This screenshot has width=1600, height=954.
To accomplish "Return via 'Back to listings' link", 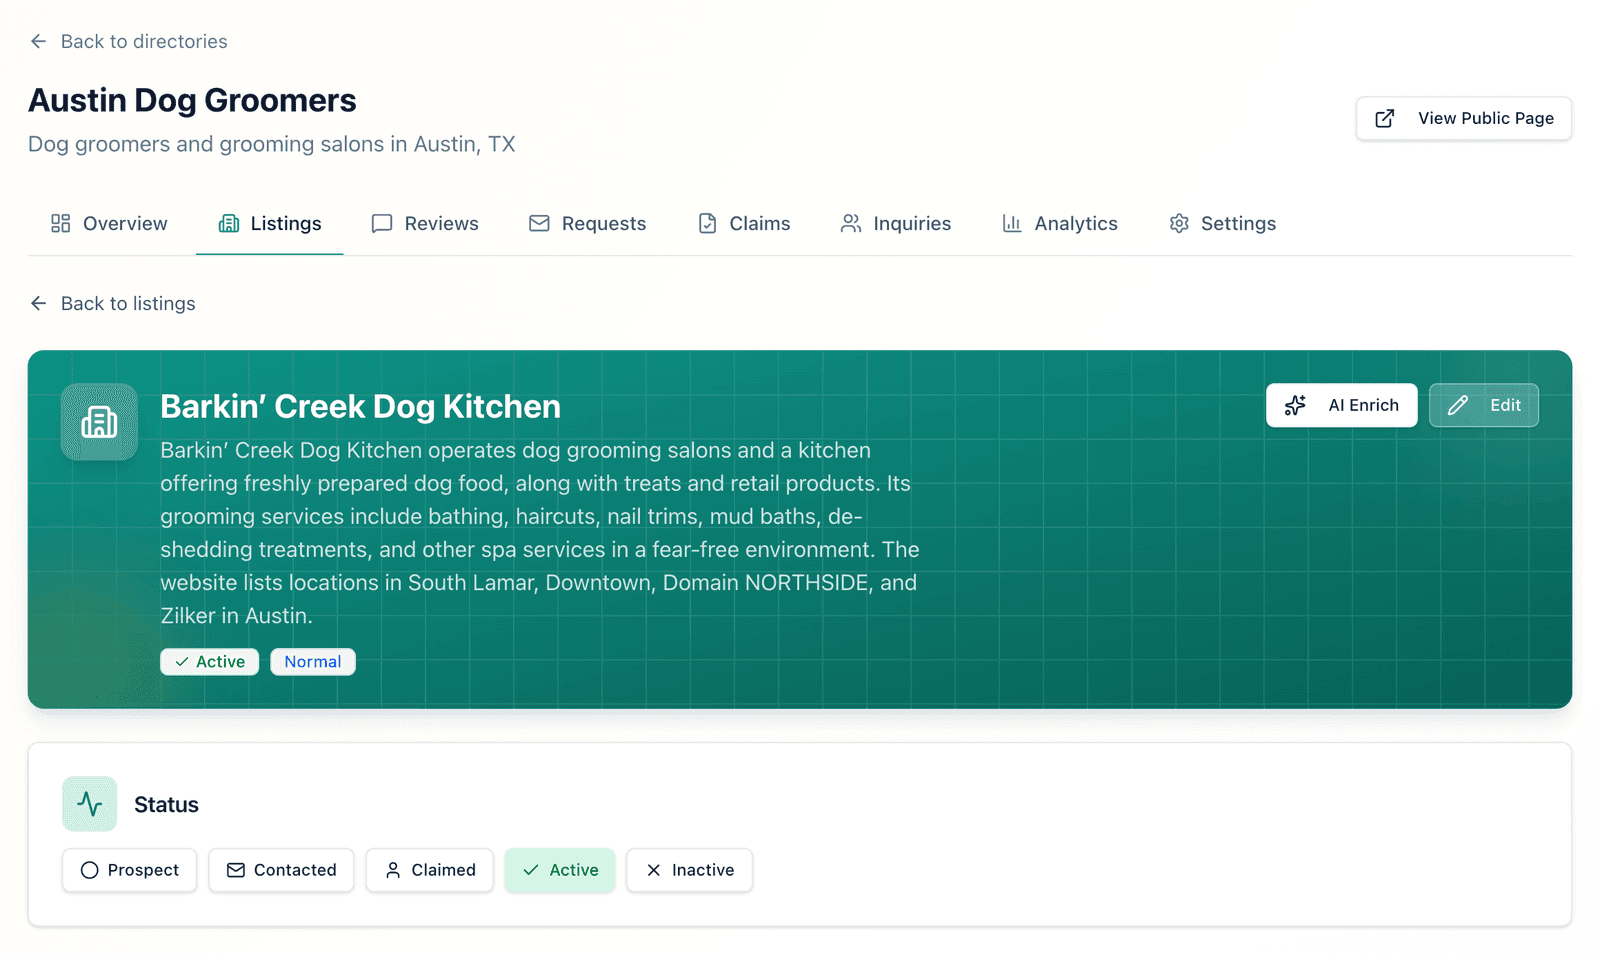I will click(x=113, y=303).
